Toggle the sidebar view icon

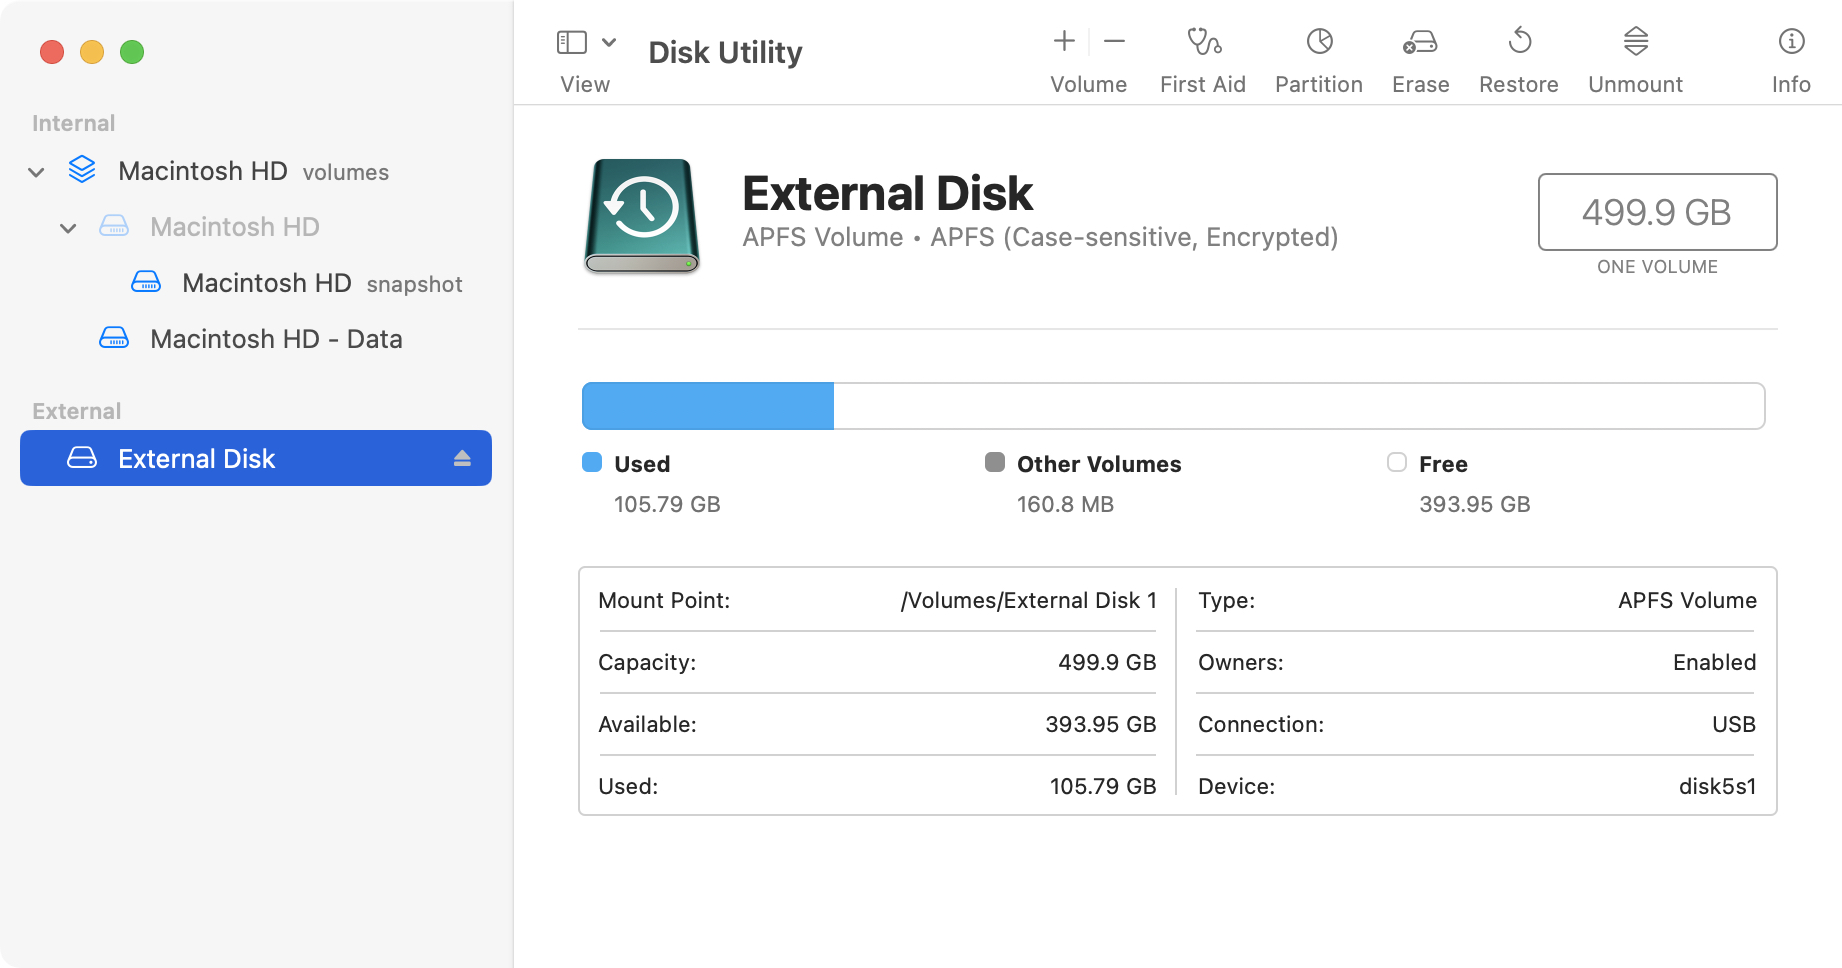[571, 42]
